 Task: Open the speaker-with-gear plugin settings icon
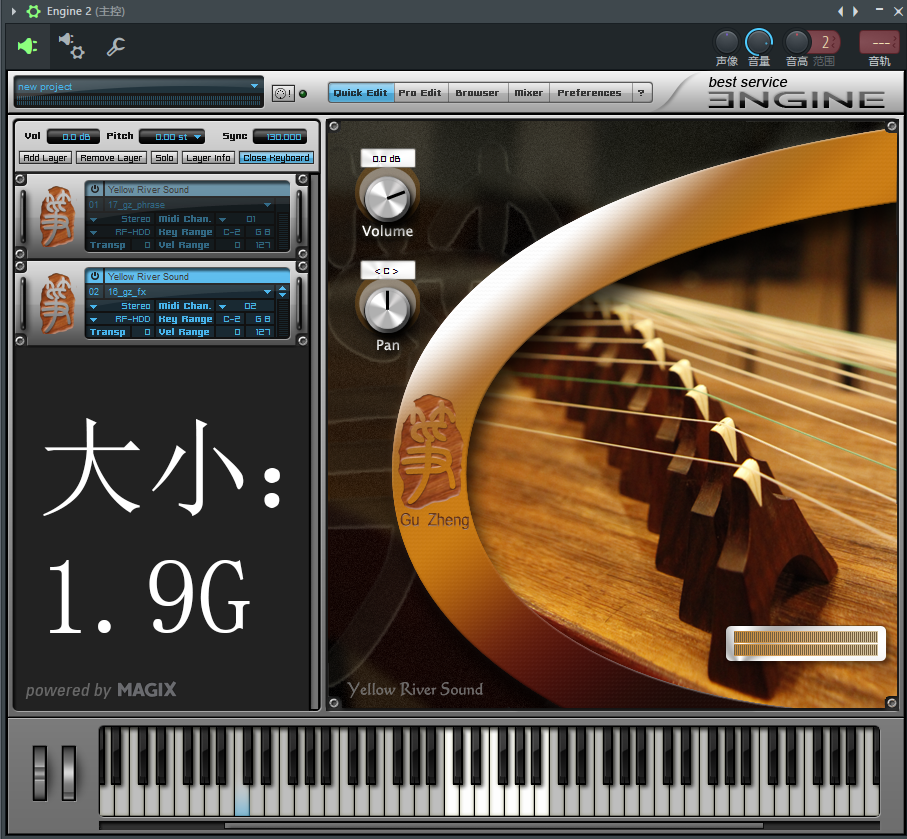(72, 46)
